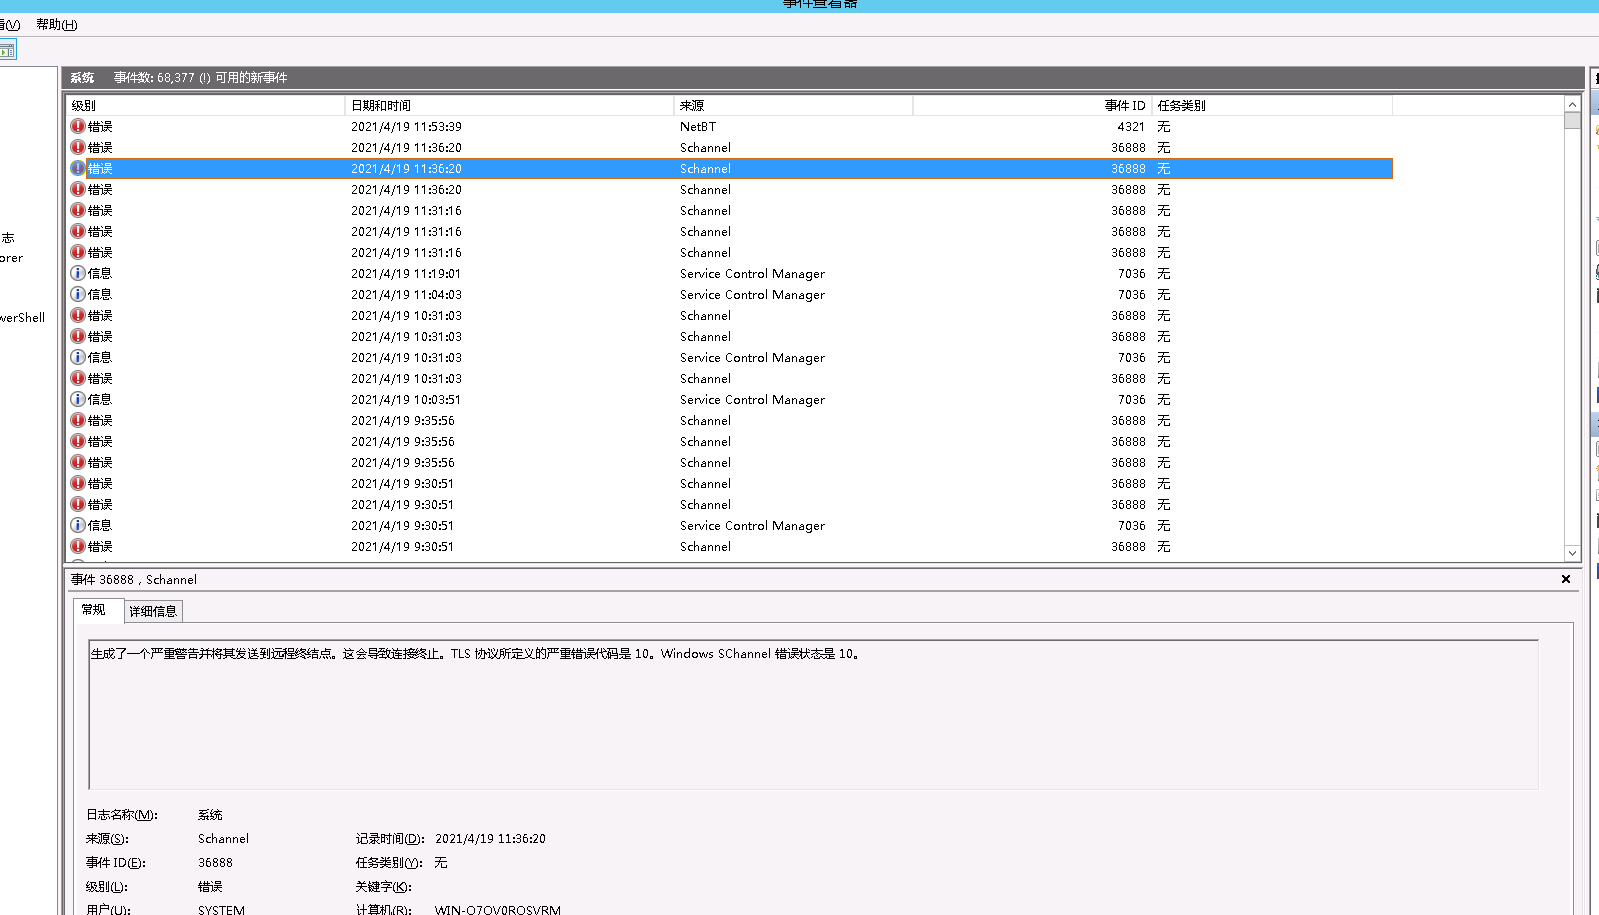This screenshot has width=1599, height=915.
Task: Sort by the 事件 ID column header
Action: tap(1124, 105)
